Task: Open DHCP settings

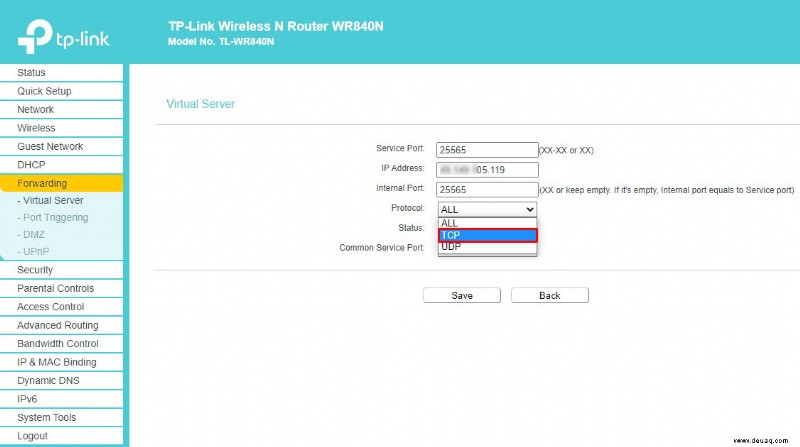Action: (x=61, y=165)
